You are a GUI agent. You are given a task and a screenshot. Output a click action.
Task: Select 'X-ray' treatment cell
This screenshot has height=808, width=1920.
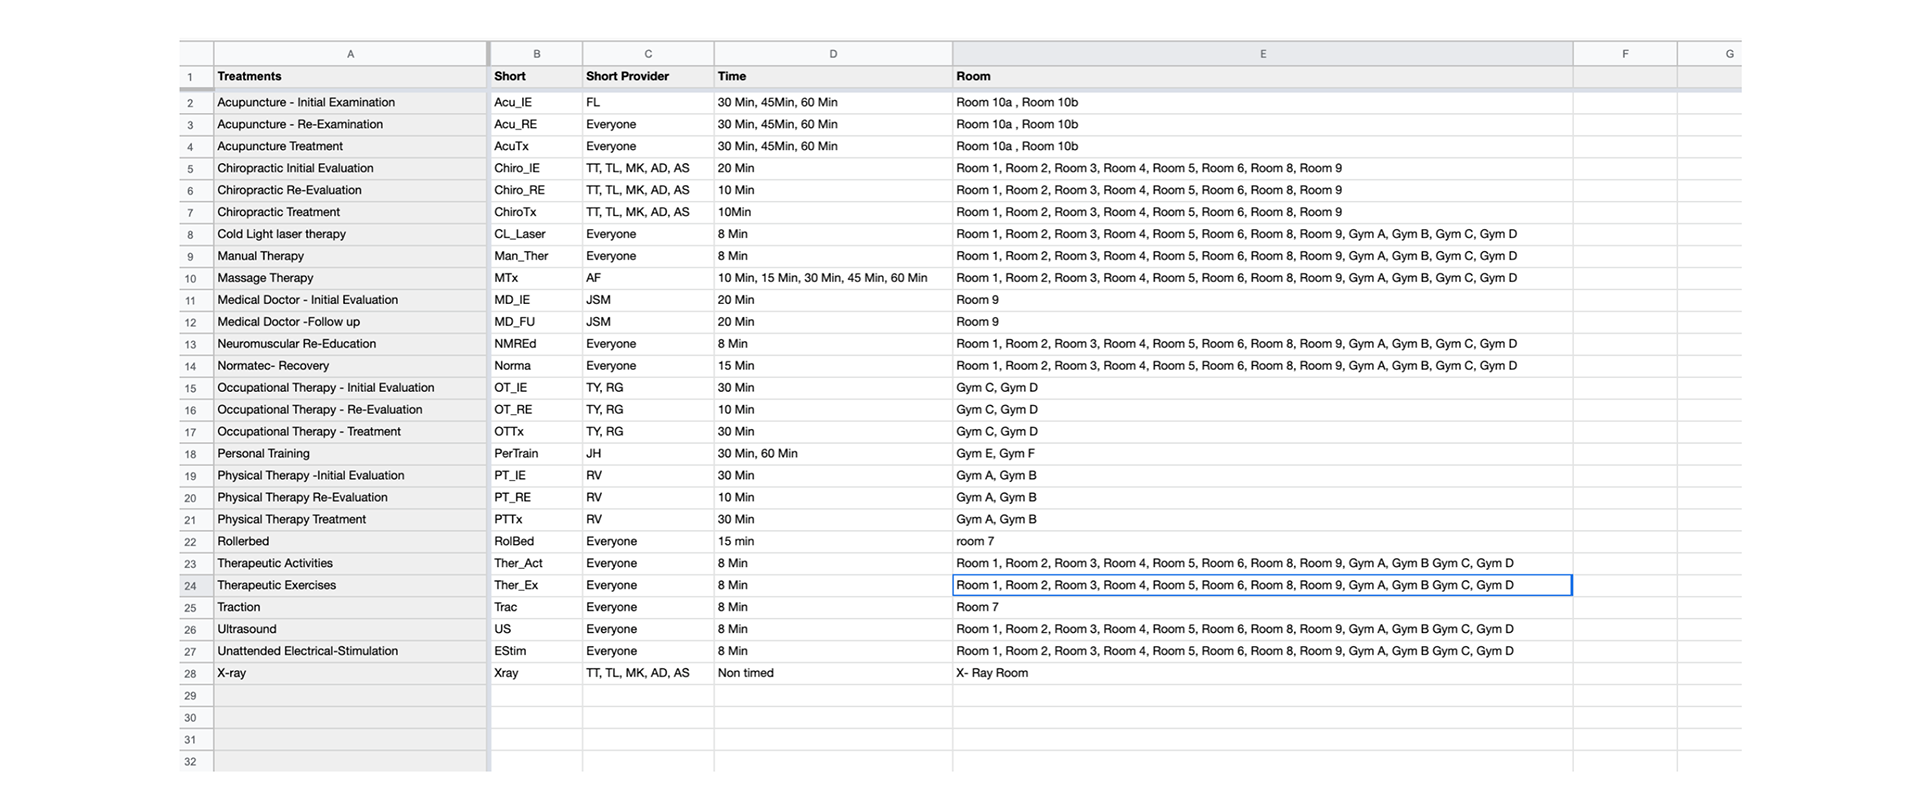350,674
